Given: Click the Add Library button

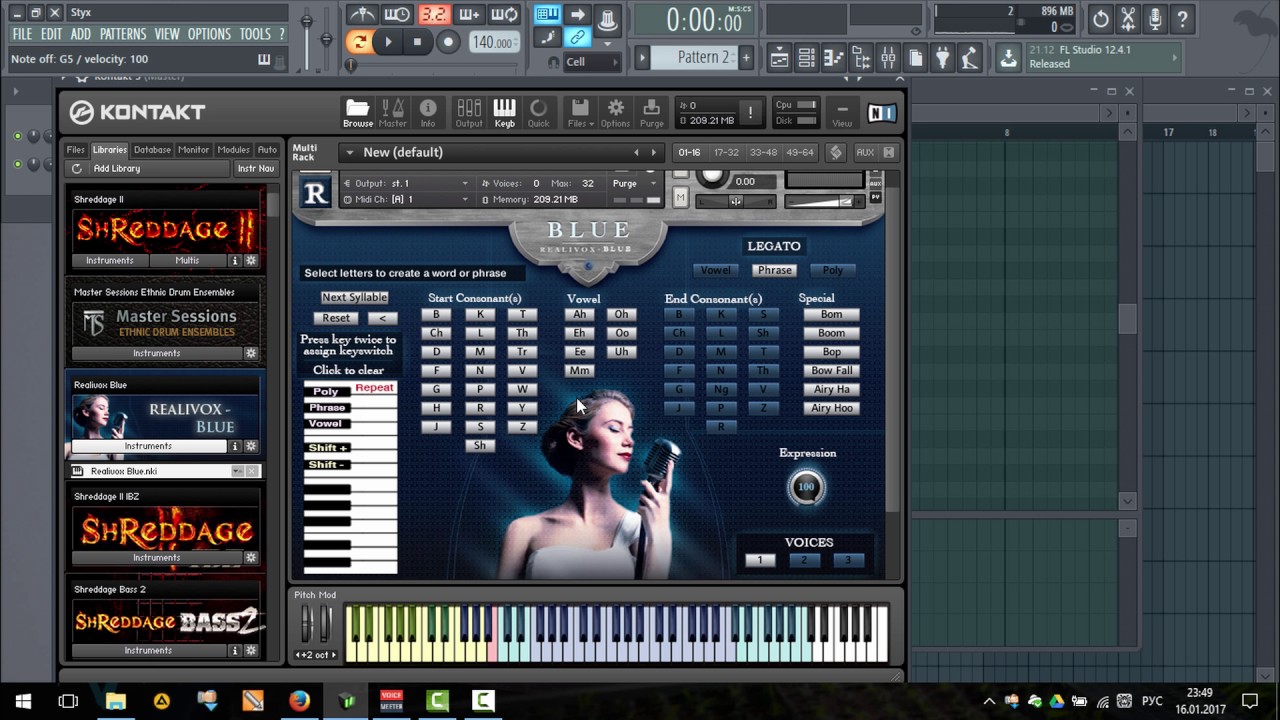Looking at the screenshot, I should (117, 169).
